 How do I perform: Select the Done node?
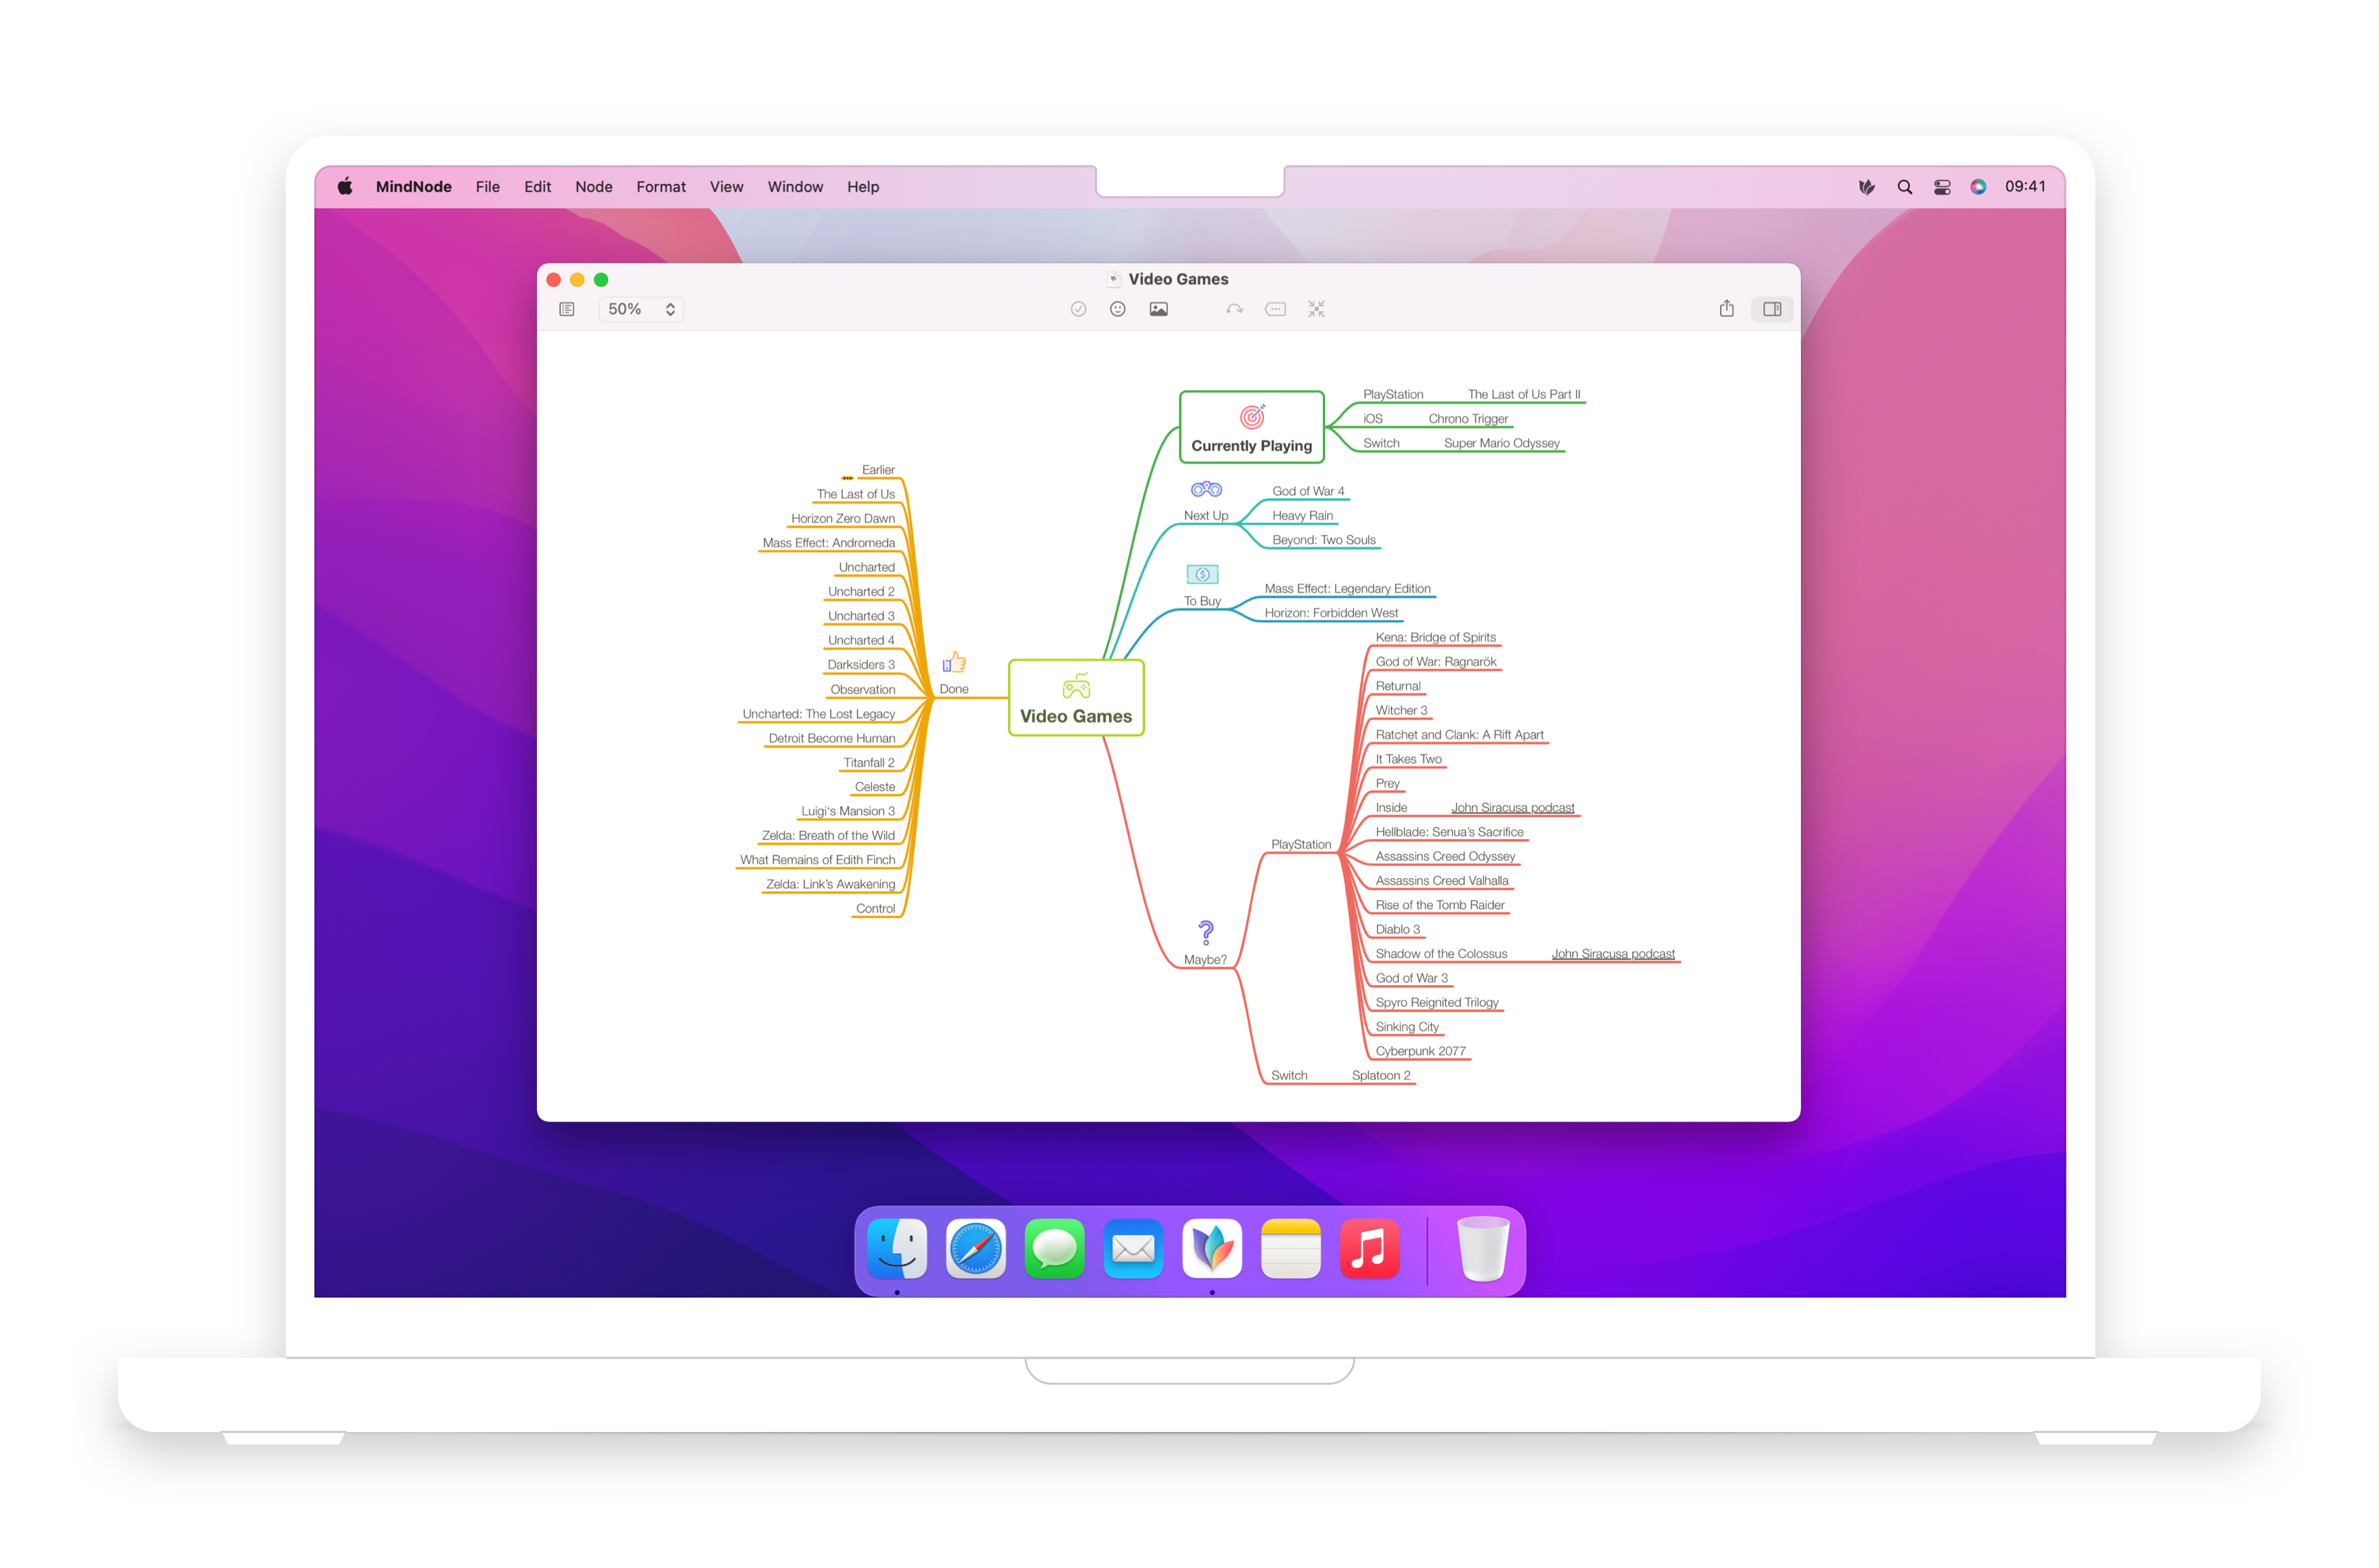[x=954, y=689]
